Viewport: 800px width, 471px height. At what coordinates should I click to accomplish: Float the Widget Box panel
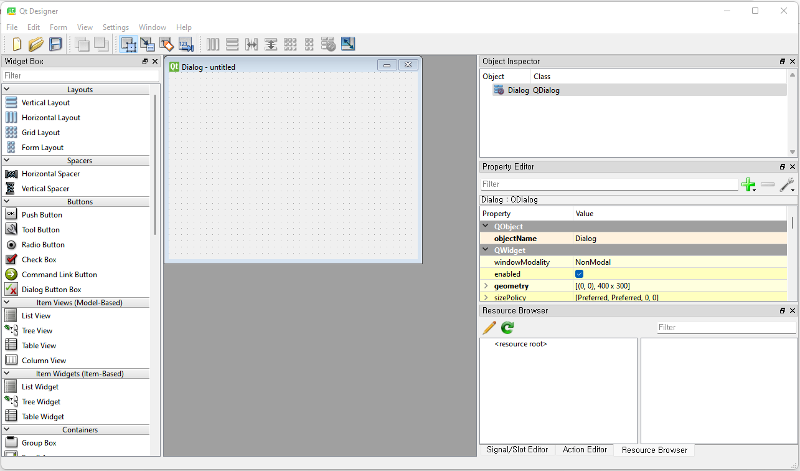pos(145,61)
